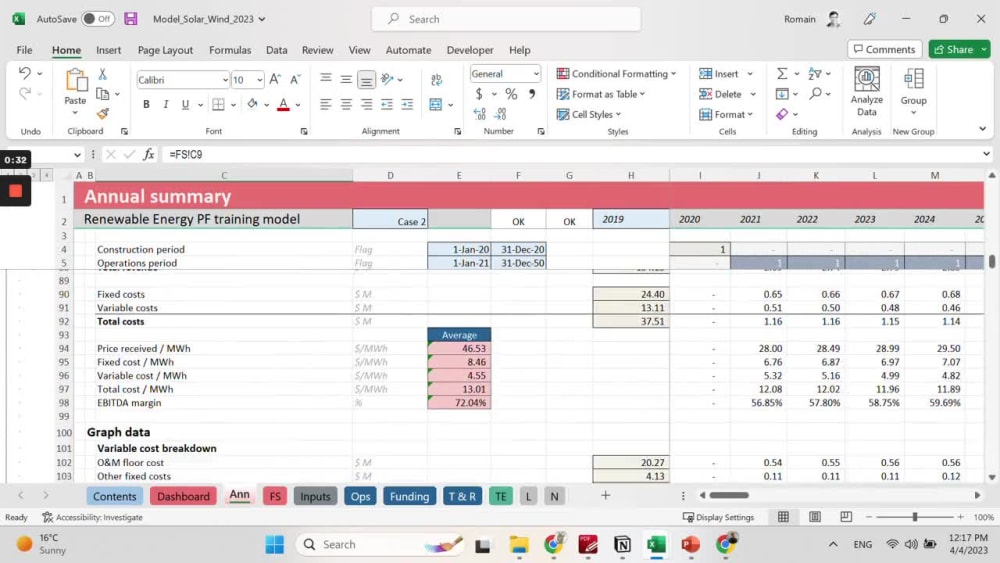Click the Redo arrow icon
Image resolution: width=1000 pixels, height=563 pixels.
(24, 94)
